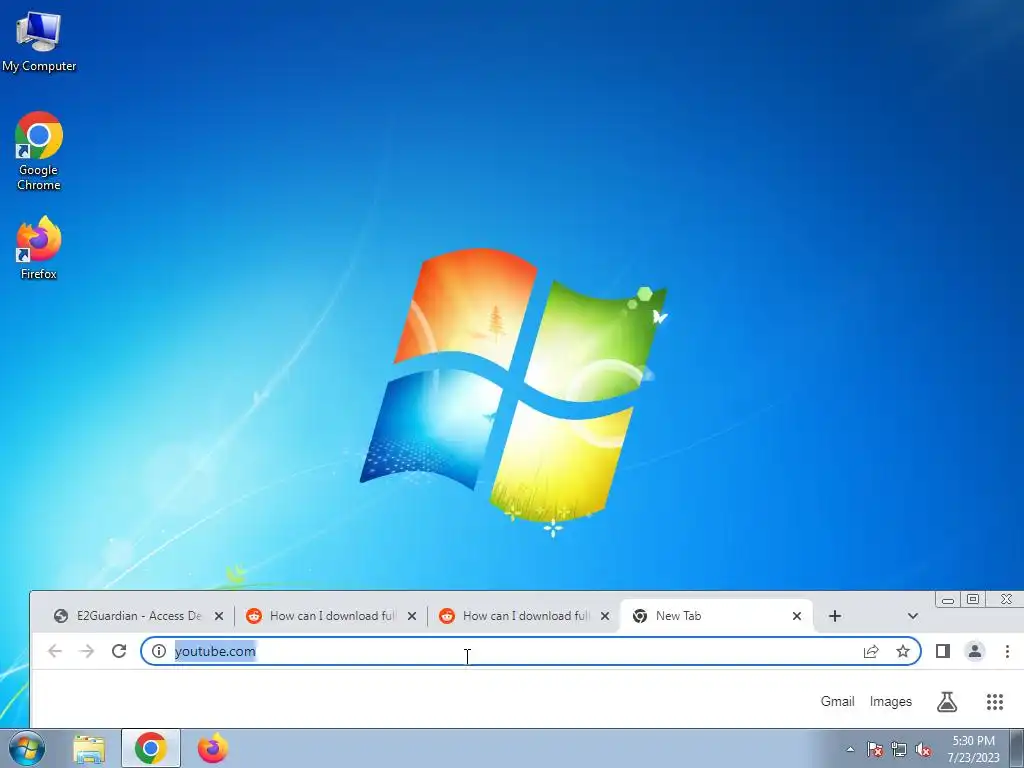Open Images link
Viewport: 1024px width, 768px height.
click(x=891, y=701)
